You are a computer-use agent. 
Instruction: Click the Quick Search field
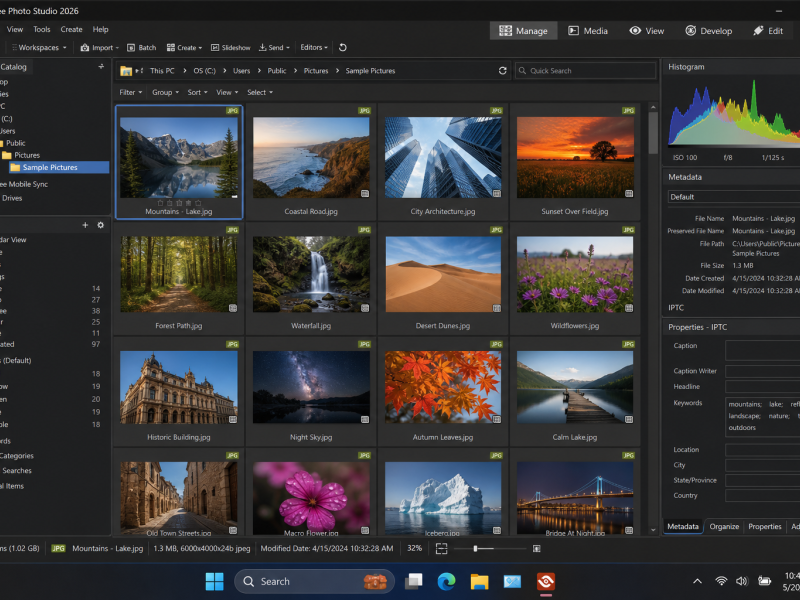coord(585,71)
